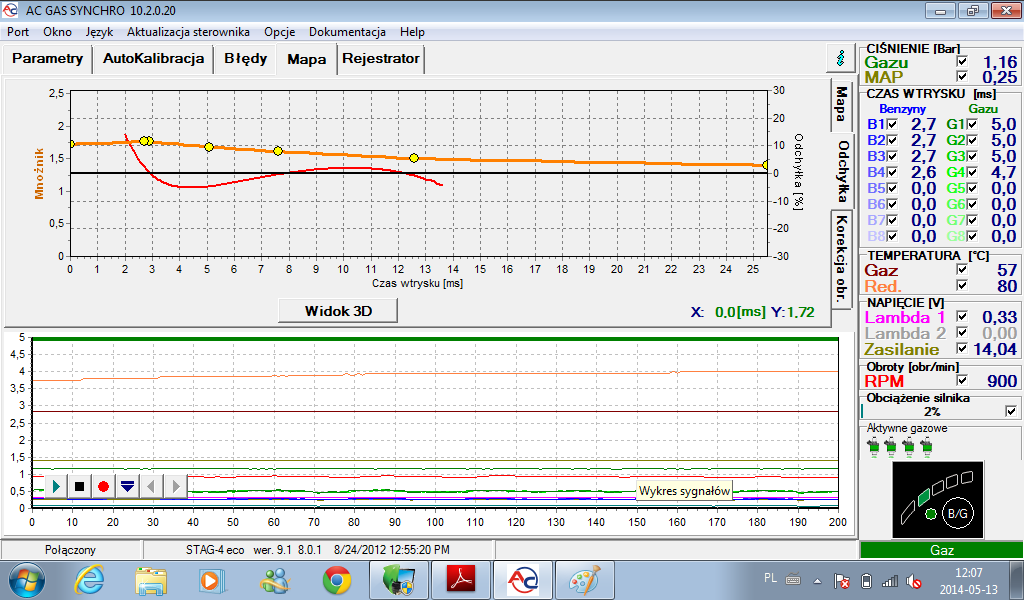
Task: Click the small icon above the Mapa vertical tab
Action: pos(841,60)
